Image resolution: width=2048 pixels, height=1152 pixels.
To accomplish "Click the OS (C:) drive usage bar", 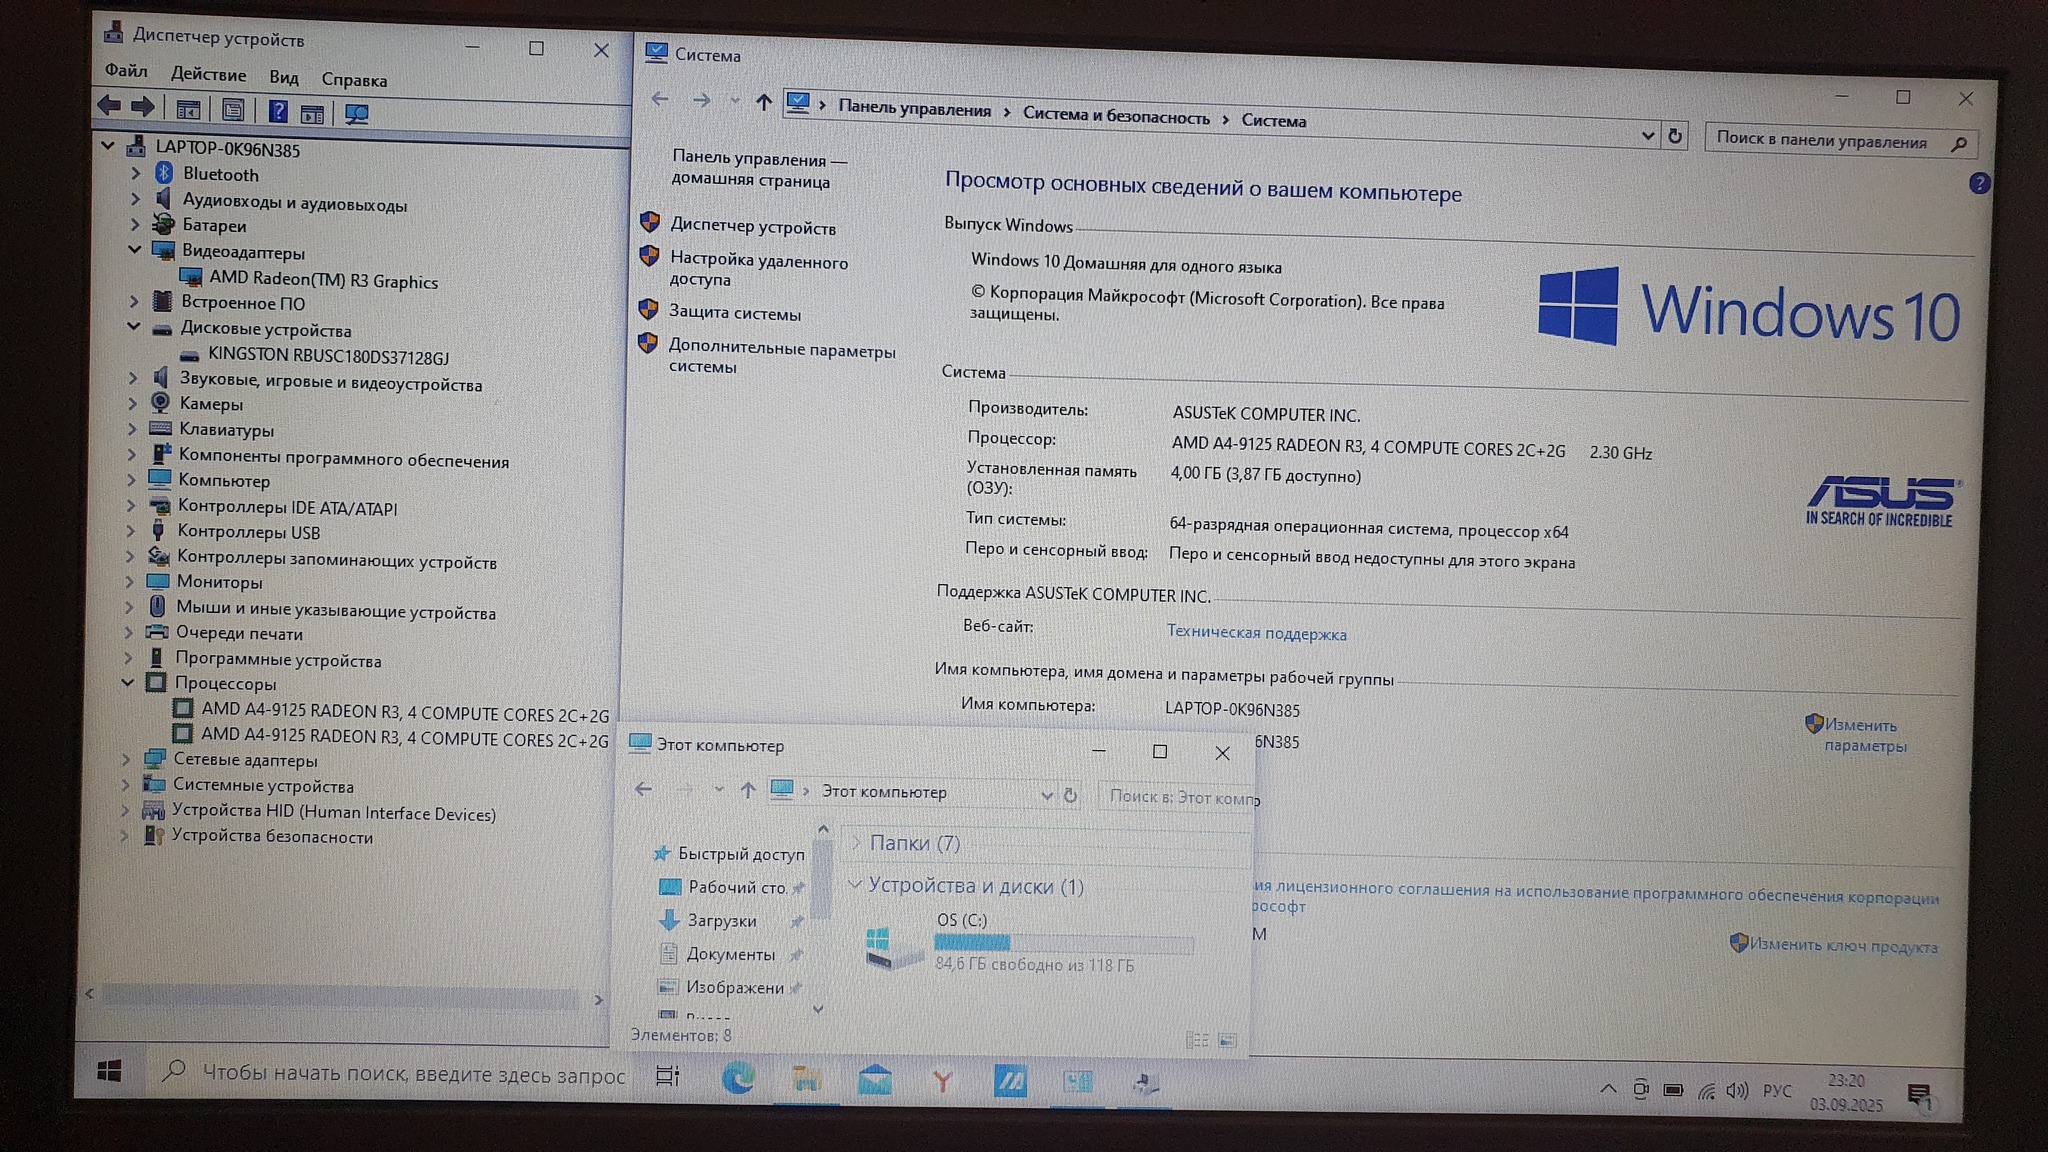I will point(1062,942).
